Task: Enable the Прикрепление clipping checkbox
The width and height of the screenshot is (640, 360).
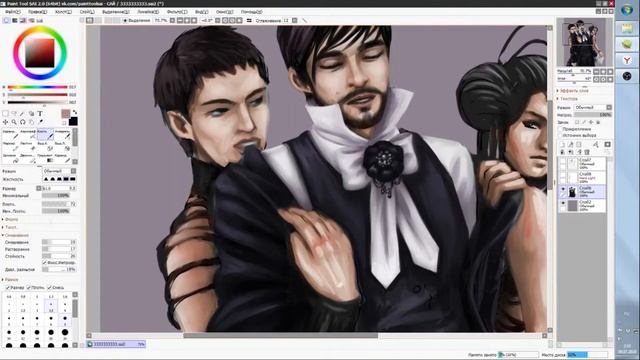Action: coord(560,129)
